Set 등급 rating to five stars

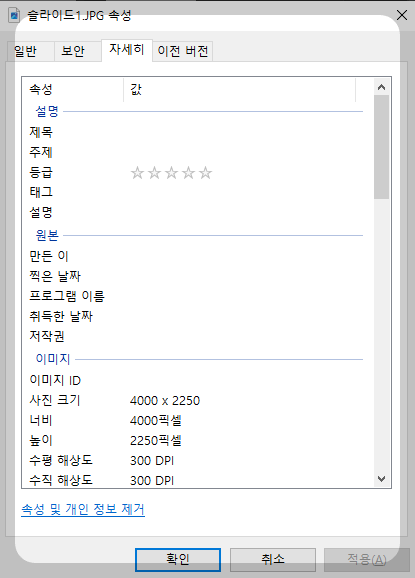[x=205, y=173]
